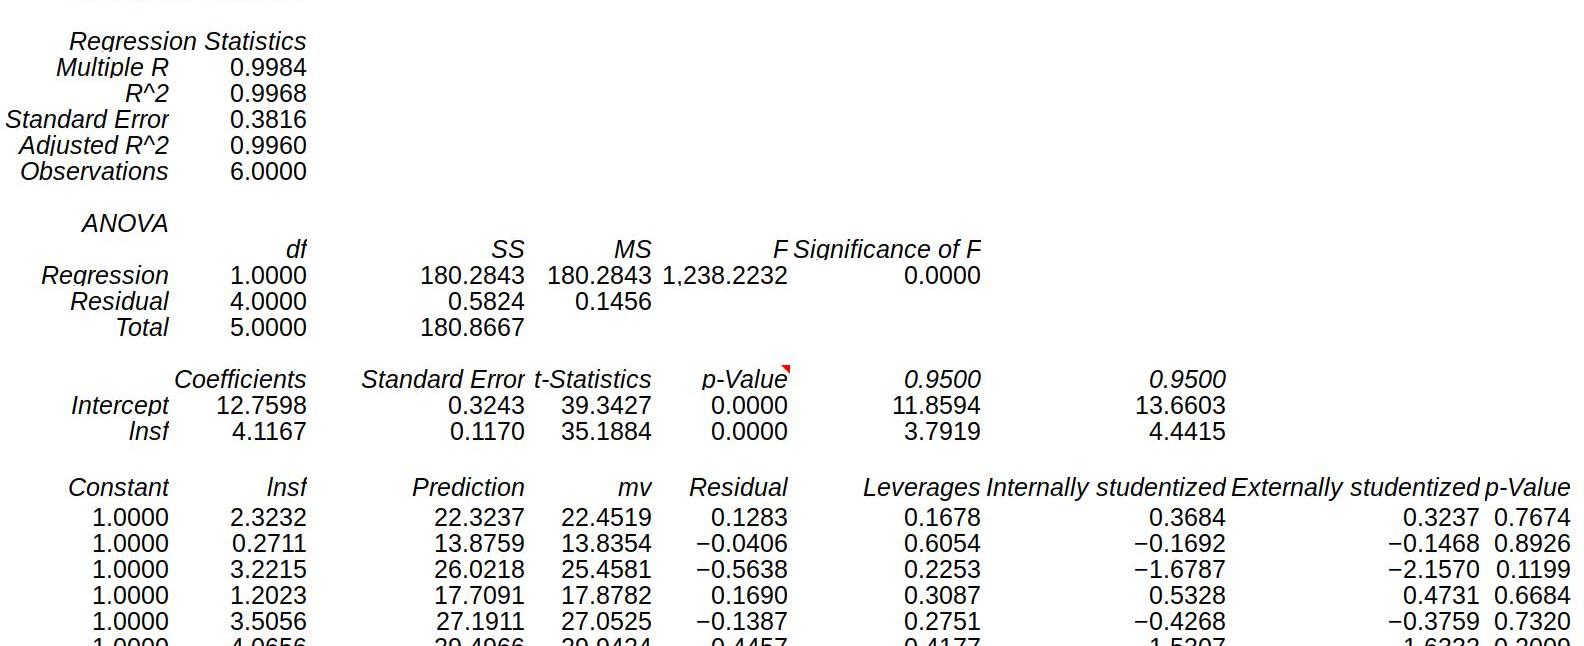Select the Adjusted R^2 value 0.9960
The width and height of the screenshot is (1584, 646).
click(268, 145)
